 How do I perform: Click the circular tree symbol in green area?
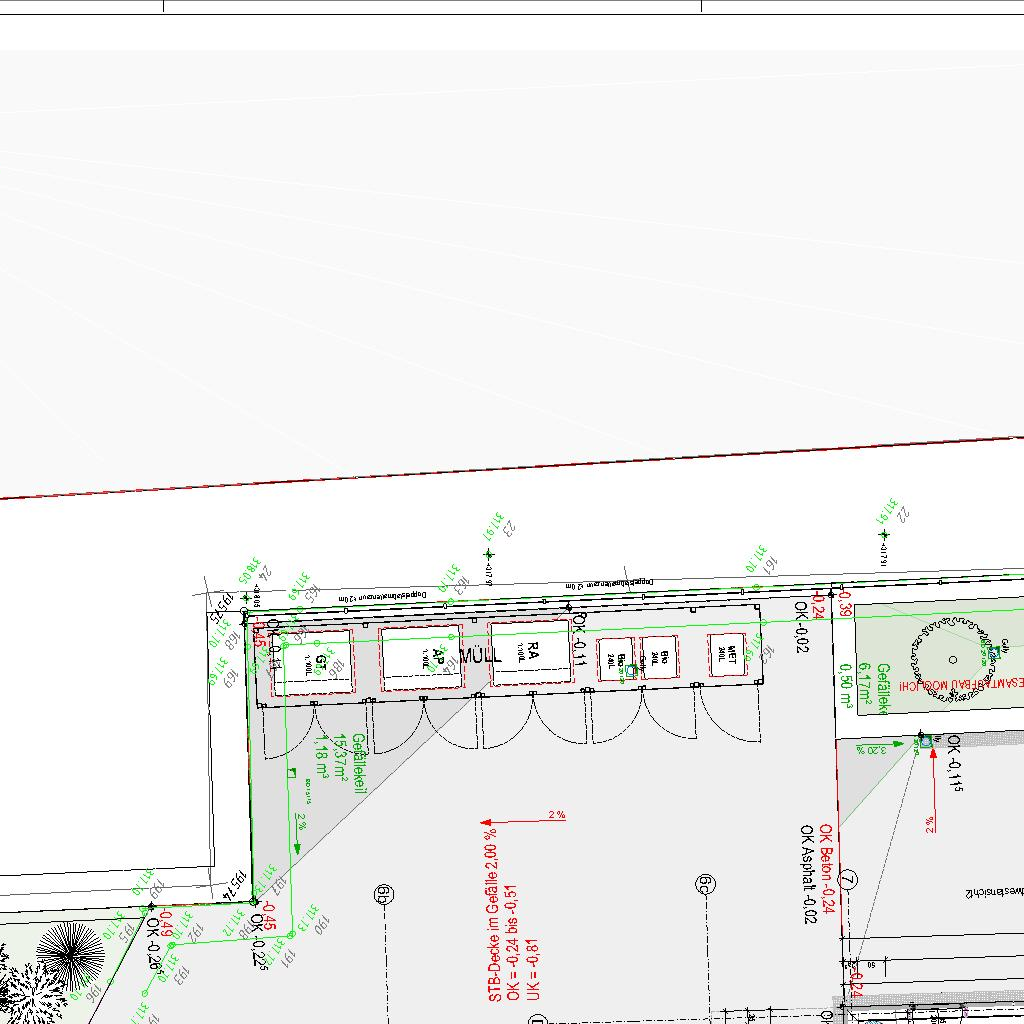952,659
